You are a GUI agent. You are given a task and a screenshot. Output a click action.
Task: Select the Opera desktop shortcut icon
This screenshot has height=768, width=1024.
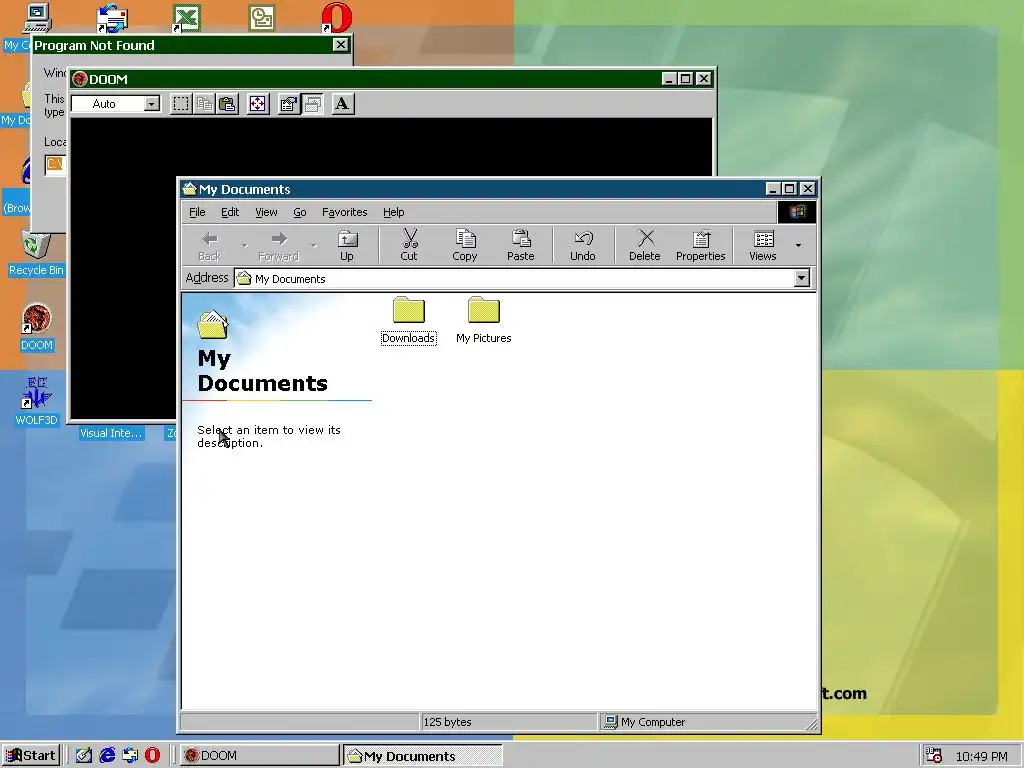click(x=337, y=18)
